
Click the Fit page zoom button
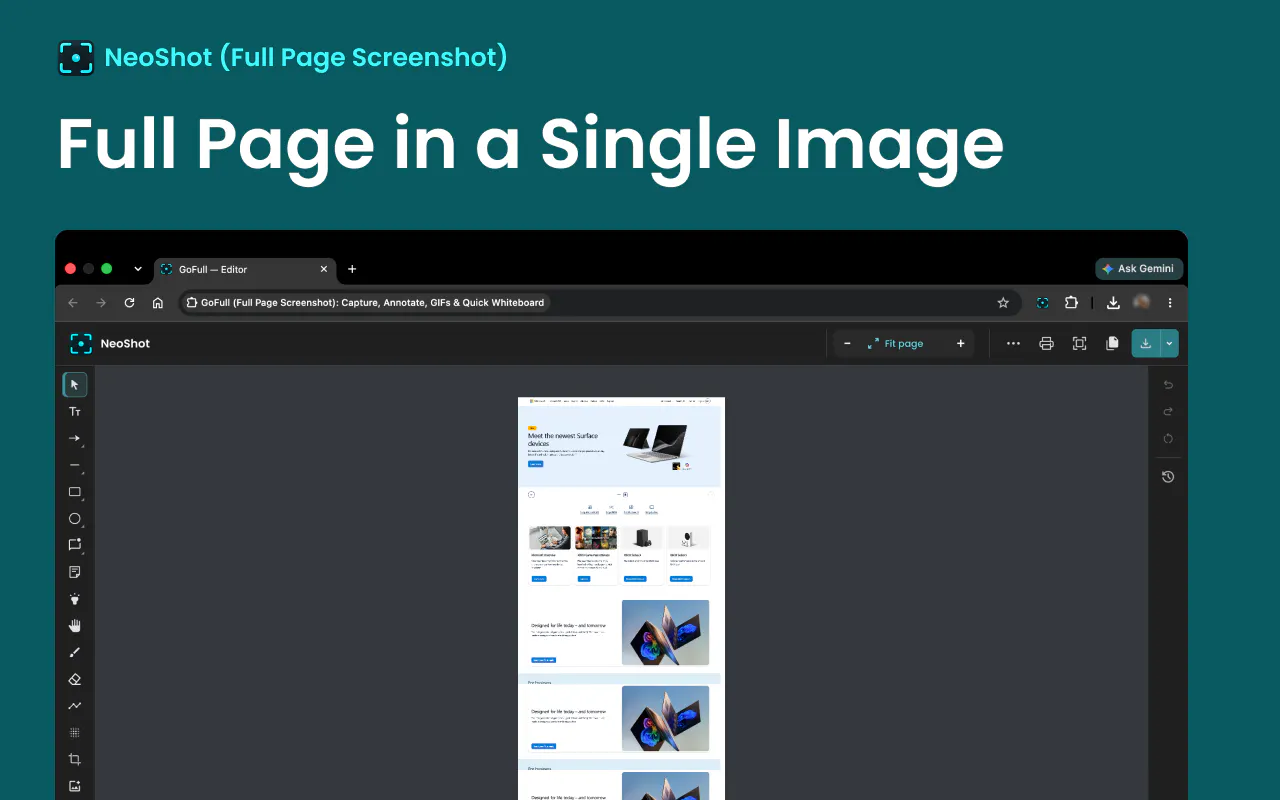[895, 343]
